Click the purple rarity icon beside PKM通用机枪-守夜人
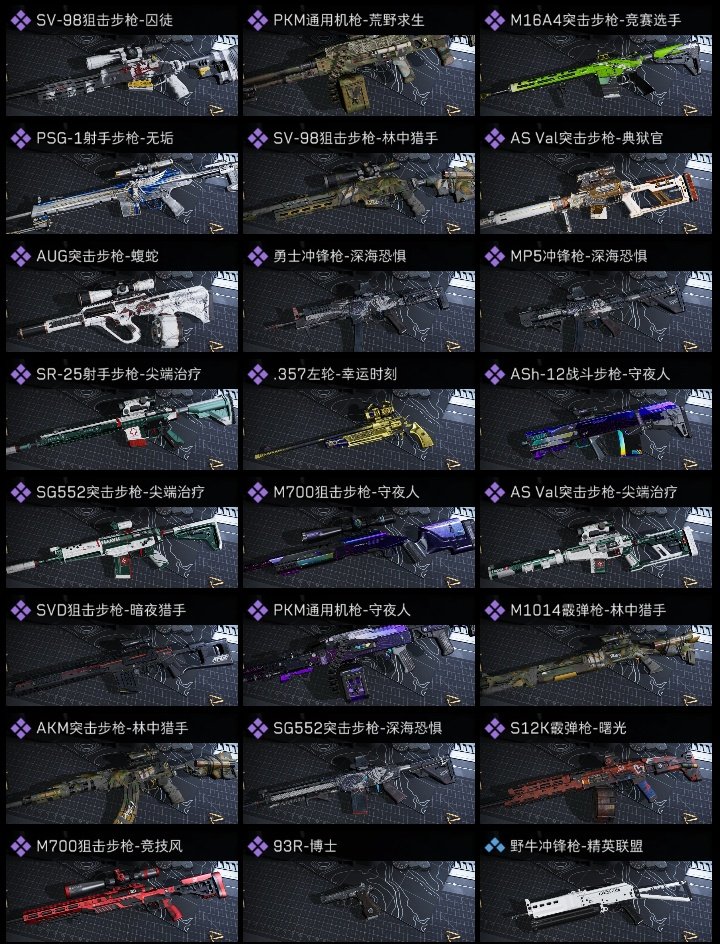The height and width of the screenshot is (944, 720). [258, 610]
